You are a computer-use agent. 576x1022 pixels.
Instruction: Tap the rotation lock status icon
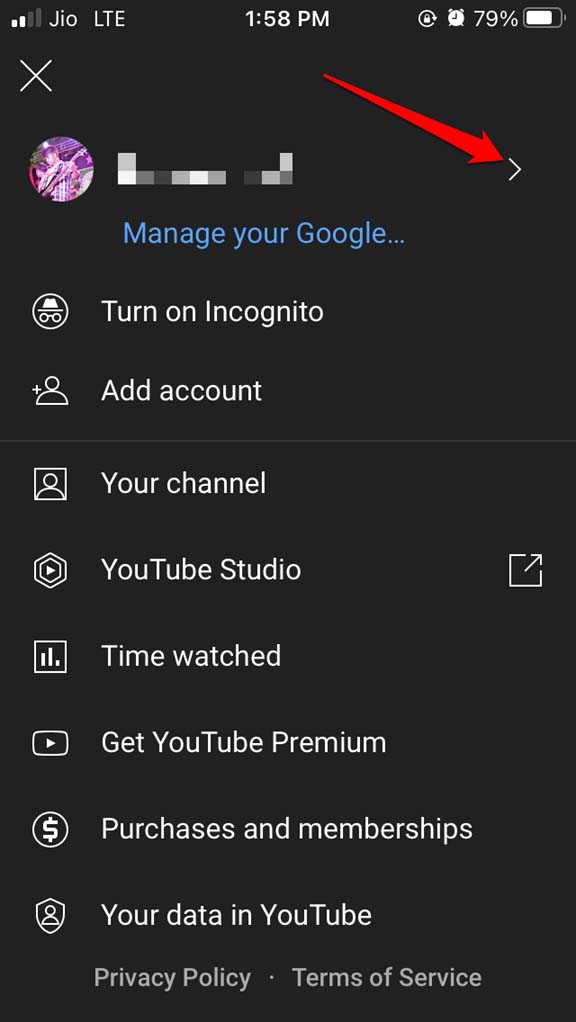point(427,19)
